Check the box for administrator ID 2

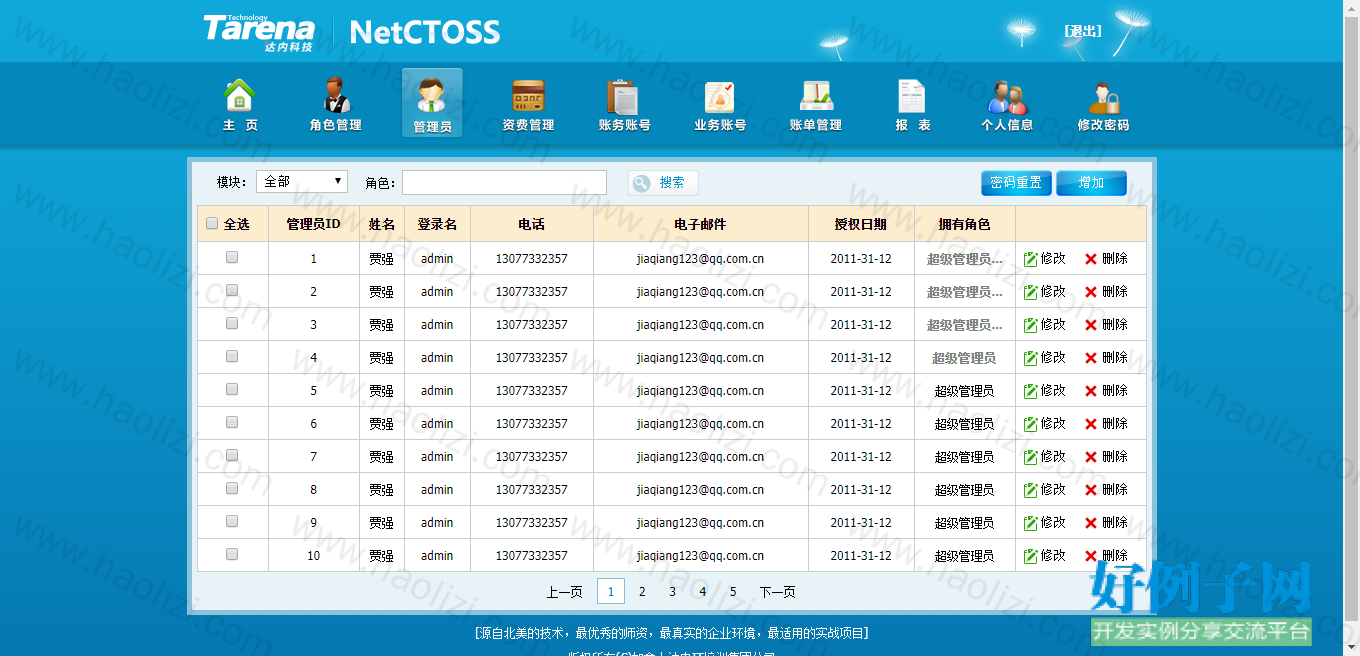click(232, 290)
